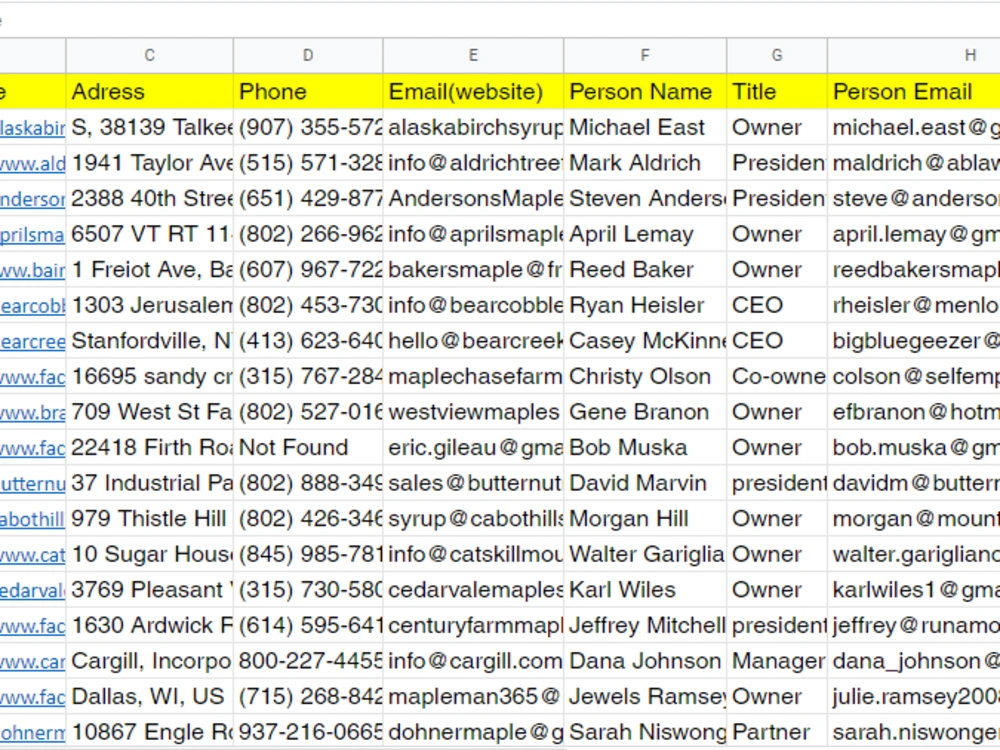
Task: Select the Ryan Heisler cell
Action: (645, 305)
